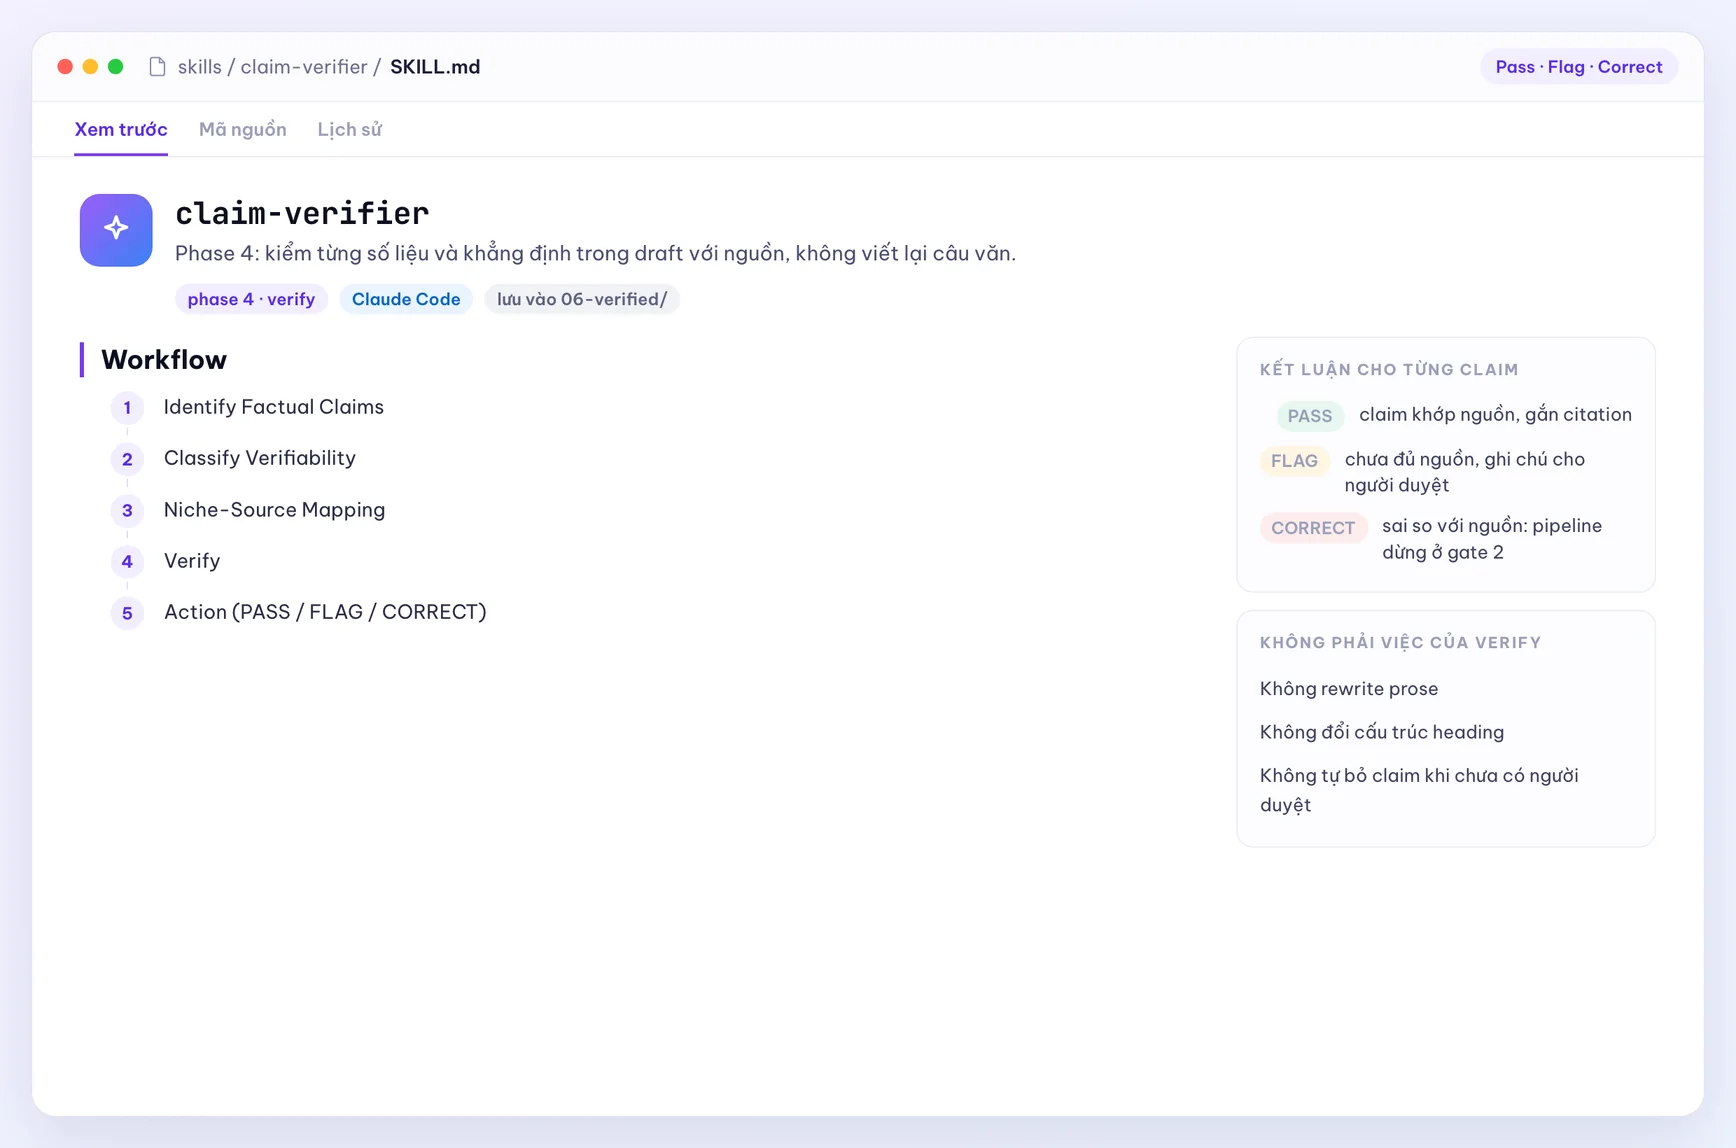Open the Mã nguồn tab
Screen dimensions: 1736x1148
pos(243,130)
